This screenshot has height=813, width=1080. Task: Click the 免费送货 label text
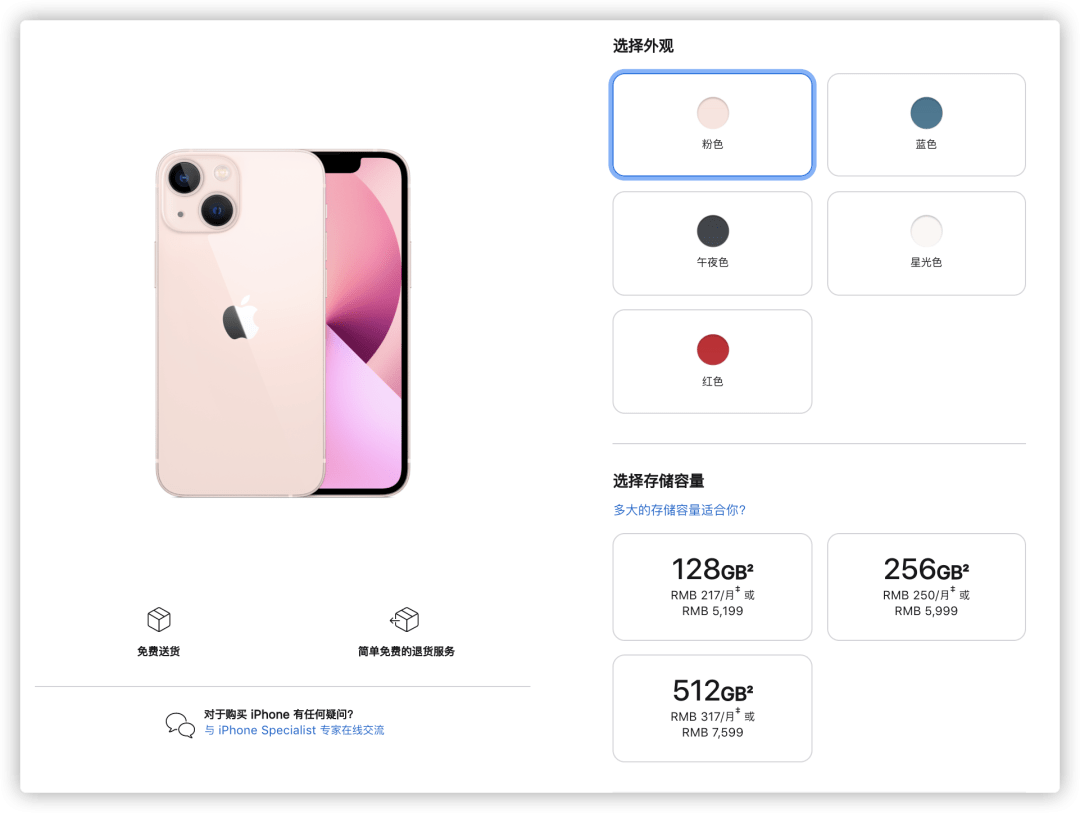pos(158,651)
